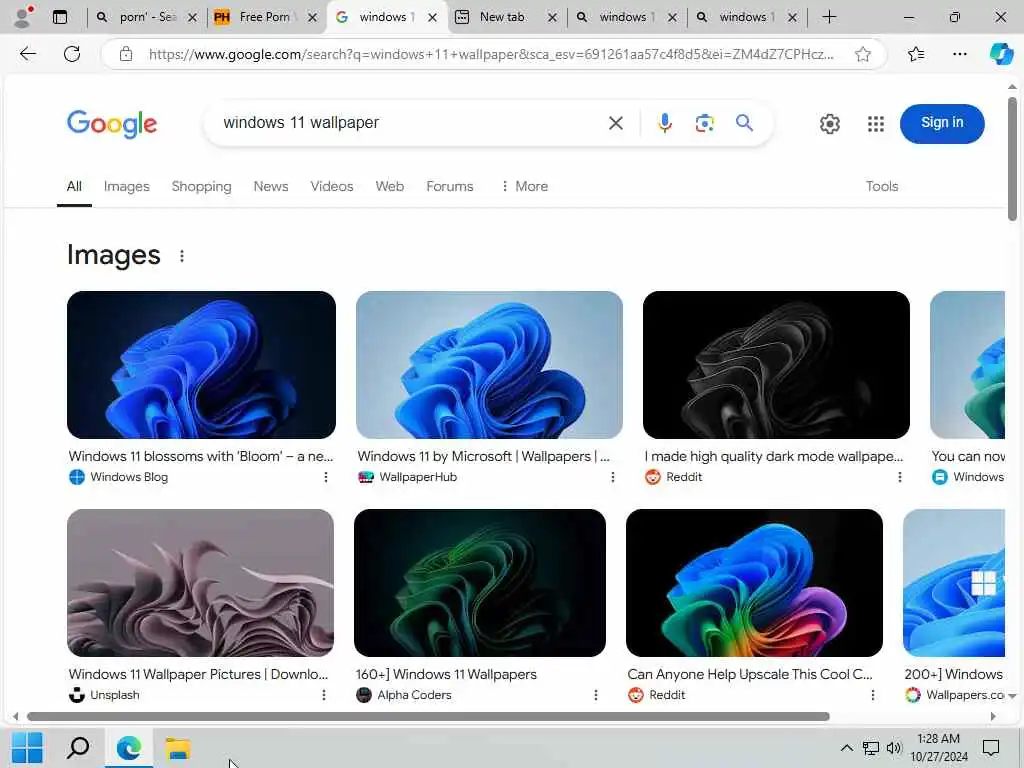Click the Google search magnifier button
The width and height of the screenshot is (1024, 768).
[744, 123]
